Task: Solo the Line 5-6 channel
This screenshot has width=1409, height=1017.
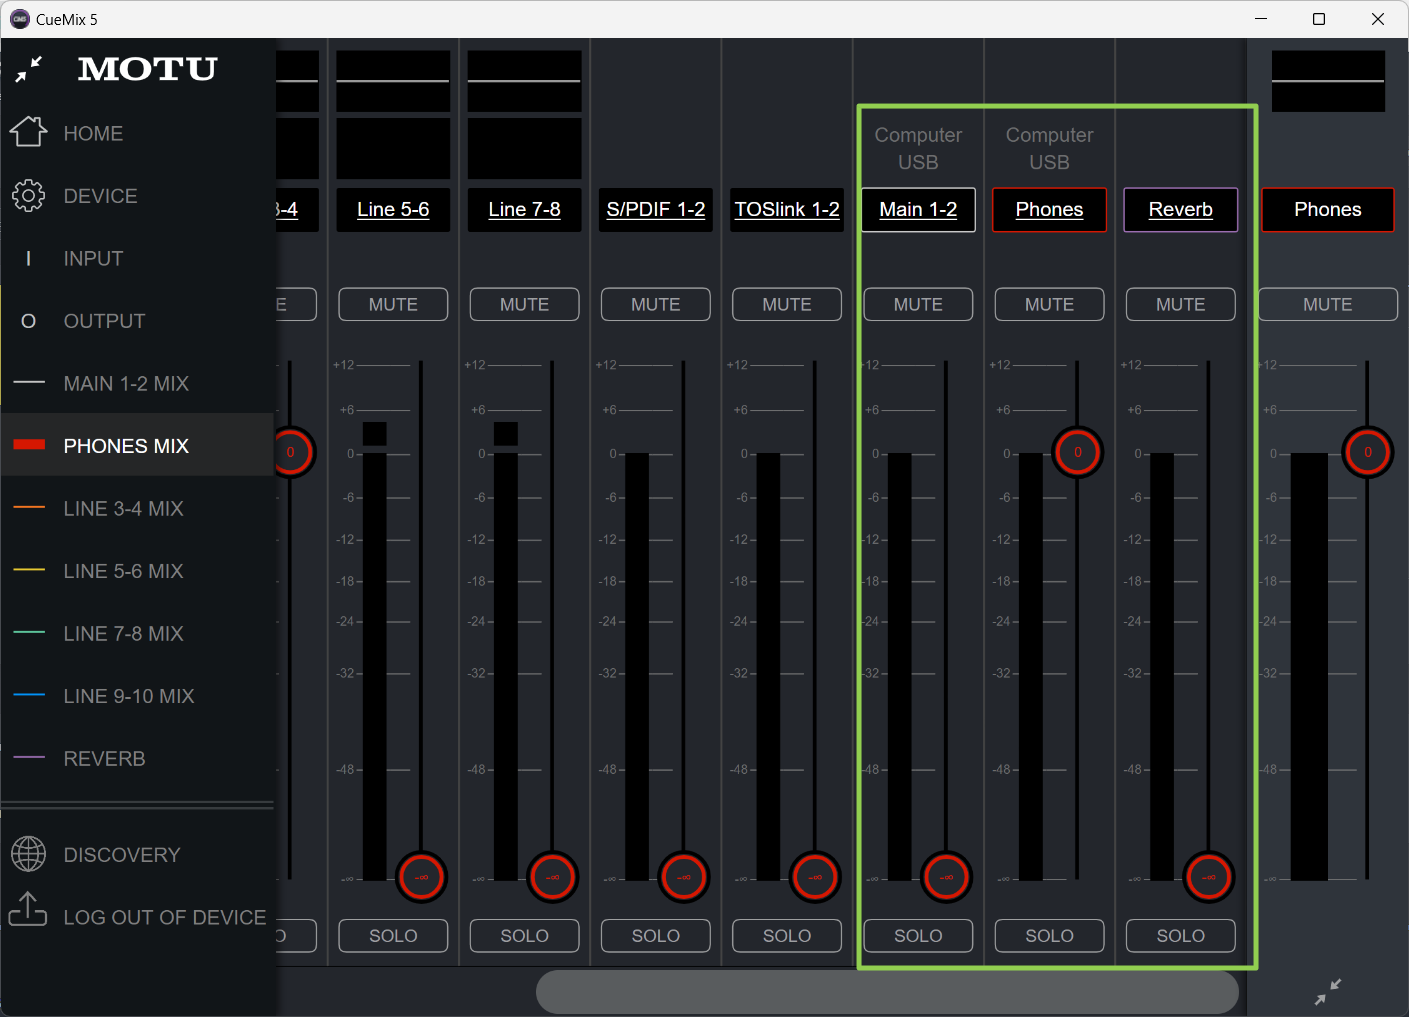Action: [x=393, y=936]
